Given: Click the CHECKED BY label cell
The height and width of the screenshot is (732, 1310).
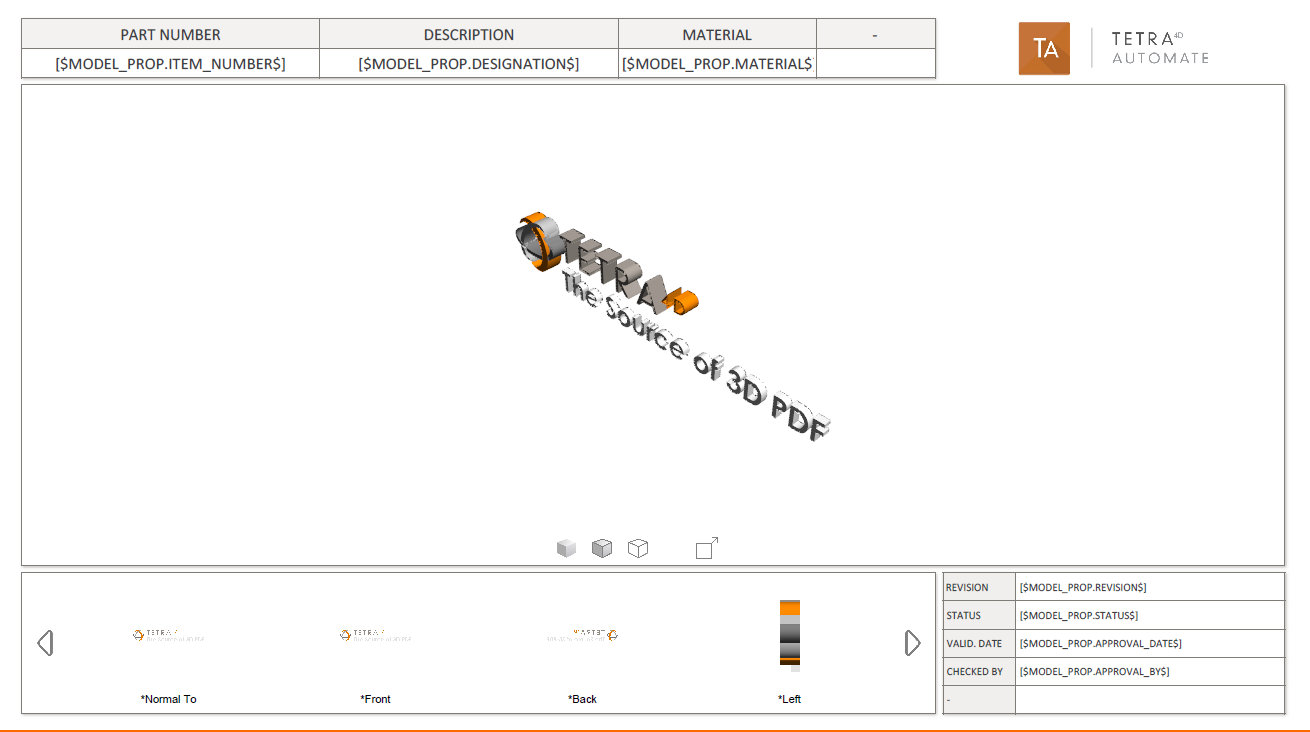Looking at the screenshot, I should click(x=979, y=671).
